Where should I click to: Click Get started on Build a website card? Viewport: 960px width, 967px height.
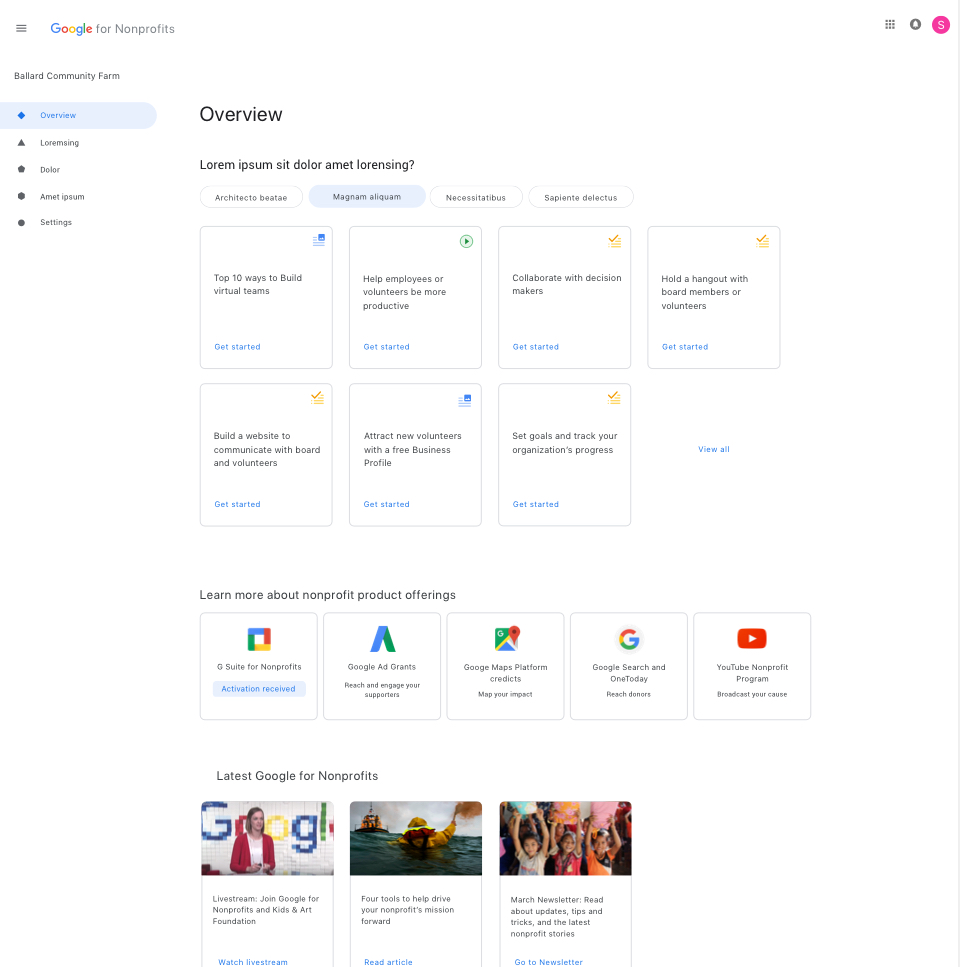point(237,504)
